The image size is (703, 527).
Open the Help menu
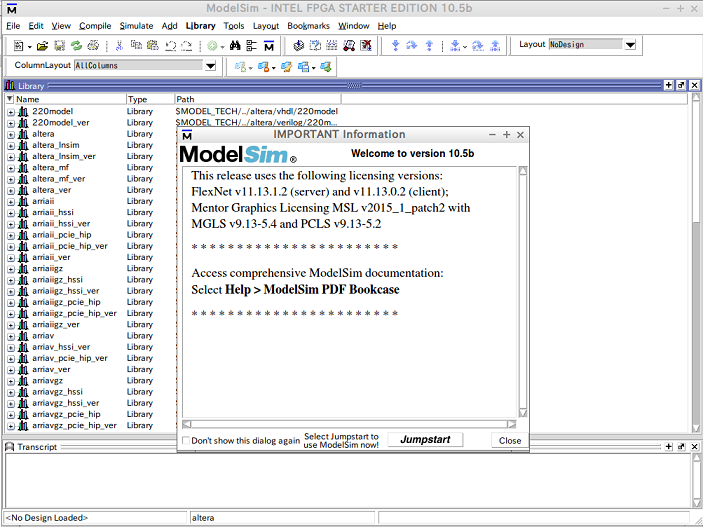[386, 26]
